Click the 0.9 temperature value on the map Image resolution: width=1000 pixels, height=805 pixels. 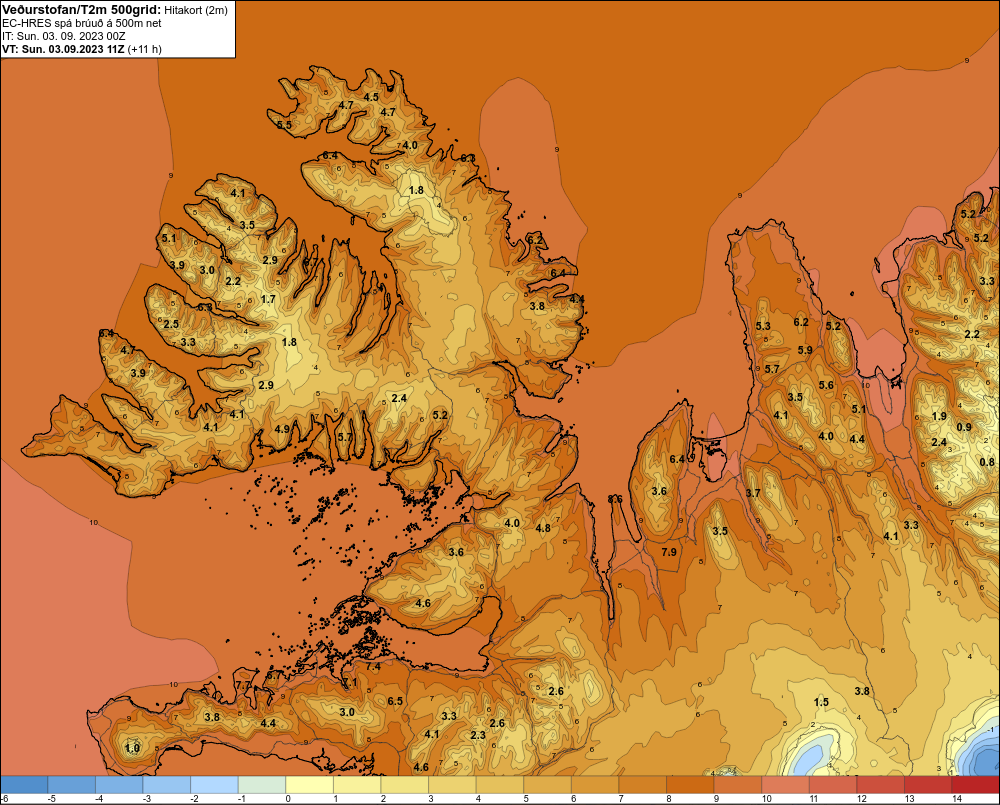pos(964,427)
